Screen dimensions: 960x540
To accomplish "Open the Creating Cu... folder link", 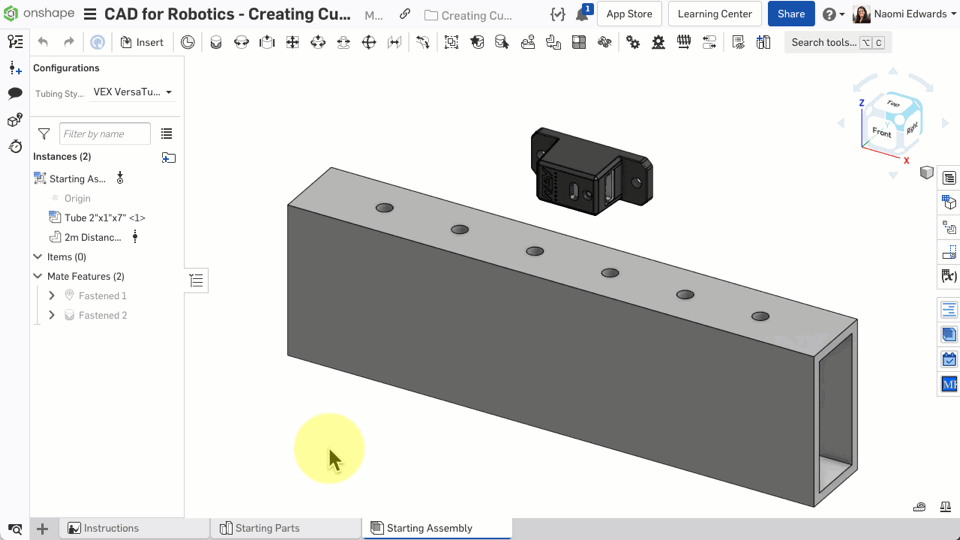I will pyautogui.click(x=468, y=15).
